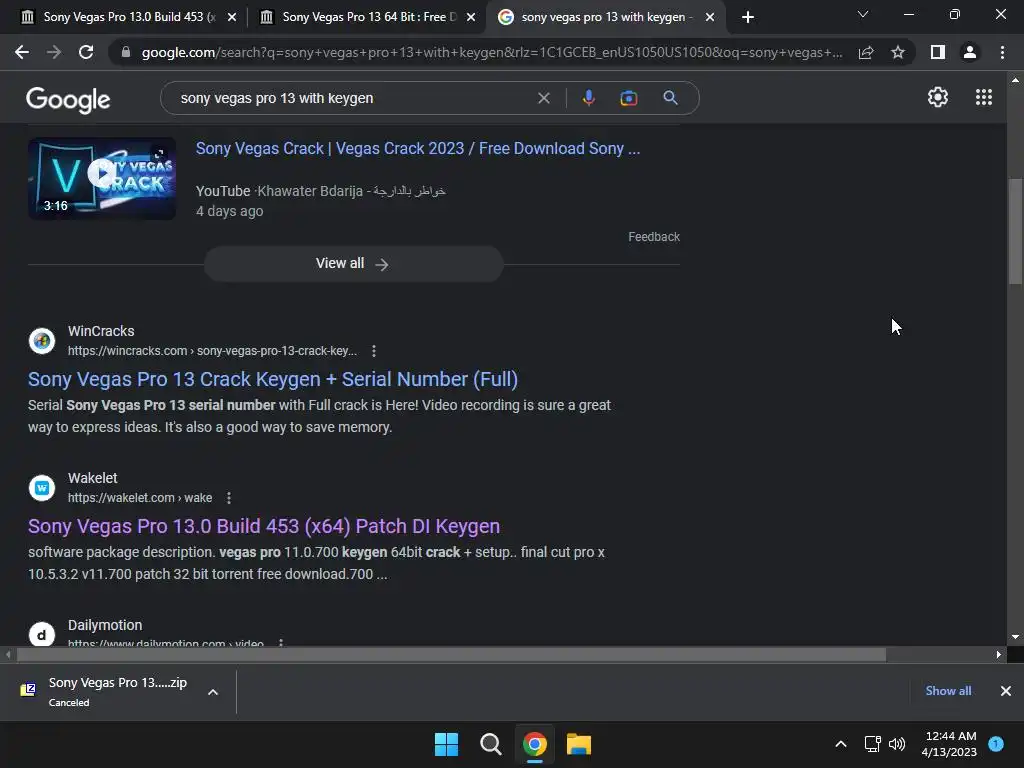Expand options for Sony Vegas Pro zip download
This screenshot has width=1024, height=768.
pos(213,692)
